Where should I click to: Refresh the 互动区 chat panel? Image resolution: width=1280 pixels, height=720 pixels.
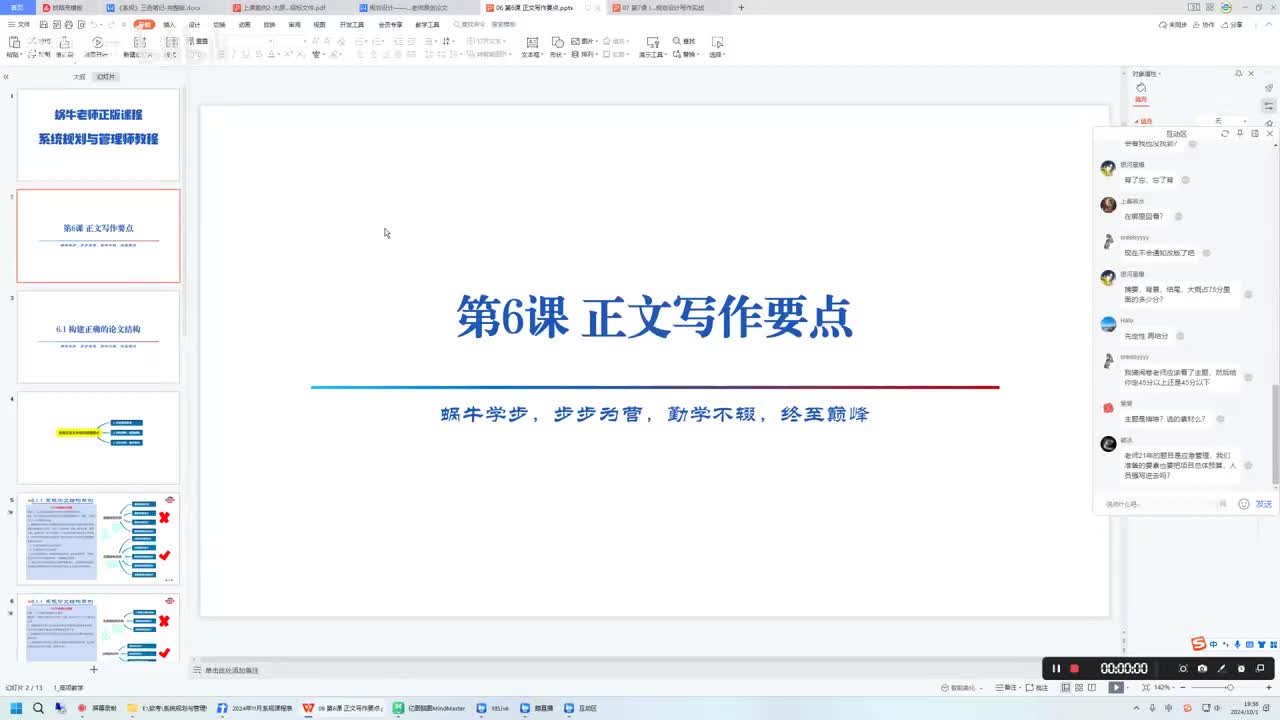click(x=1225, y=133)
